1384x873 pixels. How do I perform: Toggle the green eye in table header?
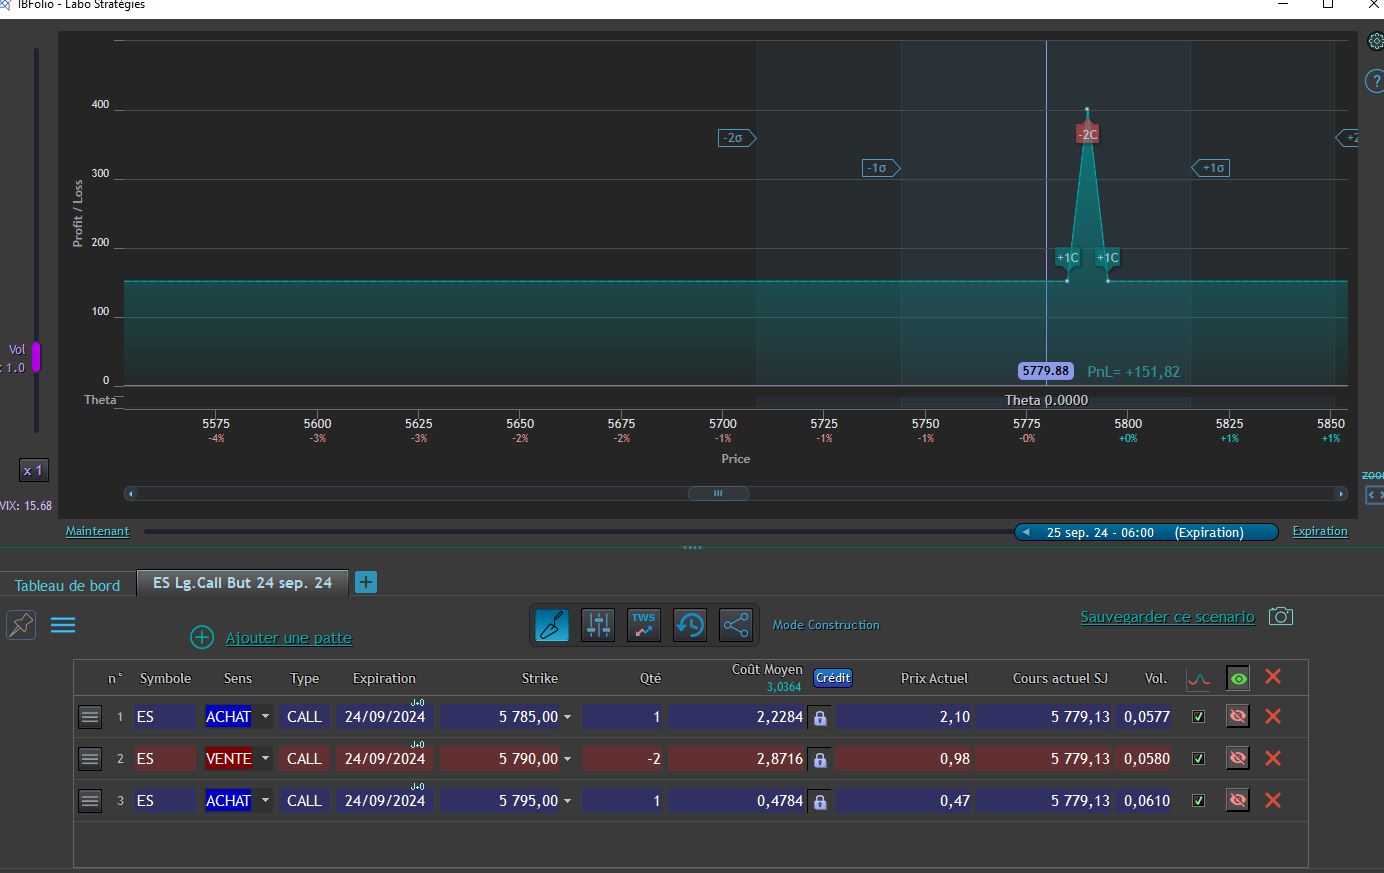click(1238, 679)
